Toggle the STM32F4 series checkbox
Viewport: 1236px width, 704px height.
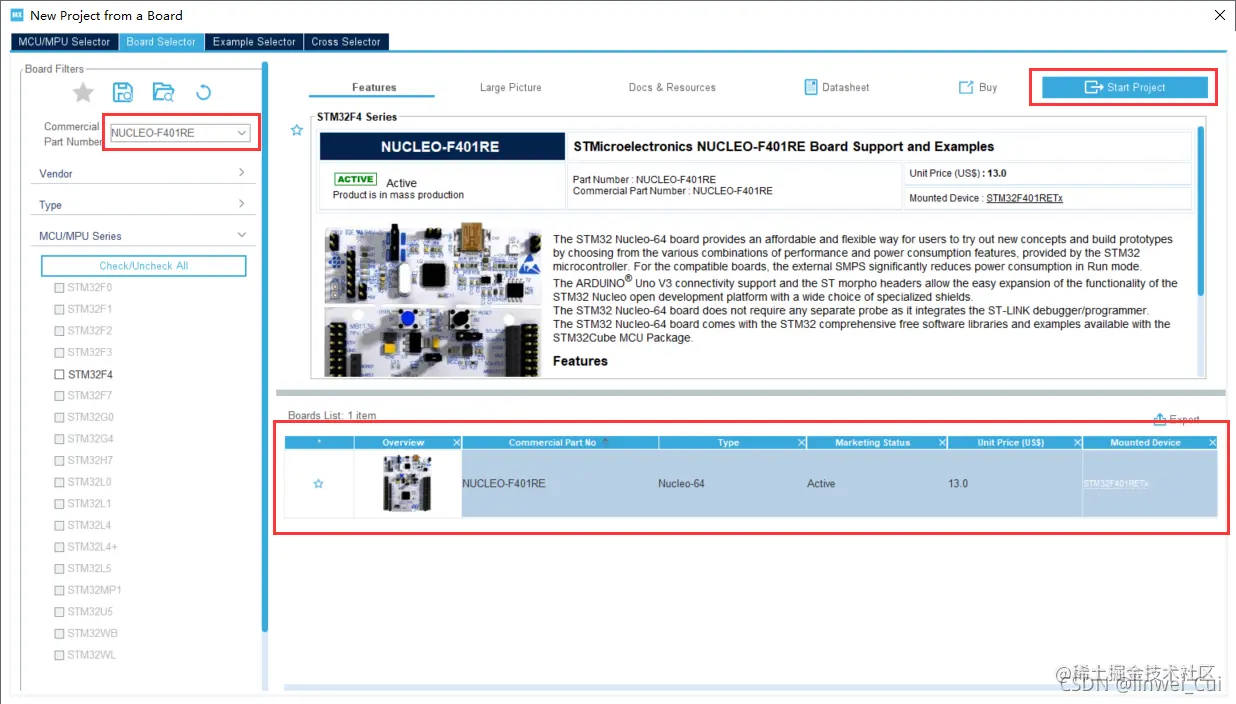59,375
